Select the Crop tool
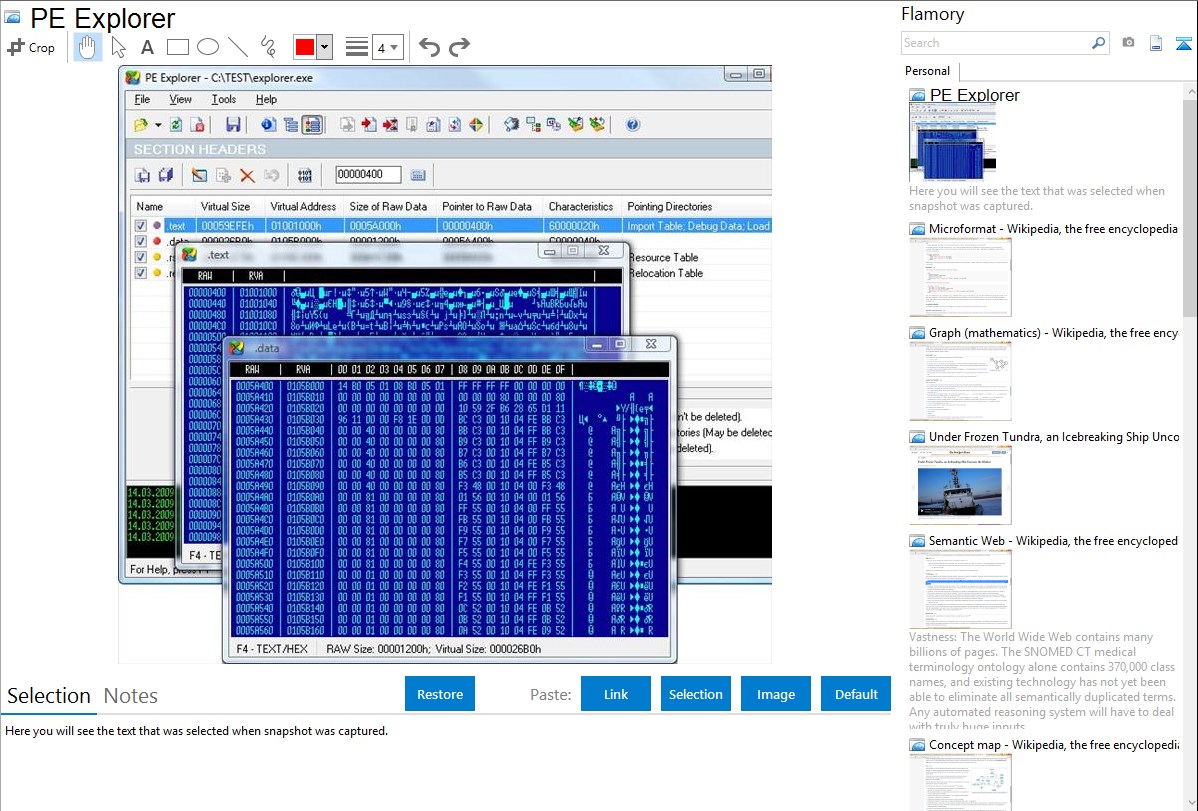This screenshot has height=811, width=1198. [31, 47]
